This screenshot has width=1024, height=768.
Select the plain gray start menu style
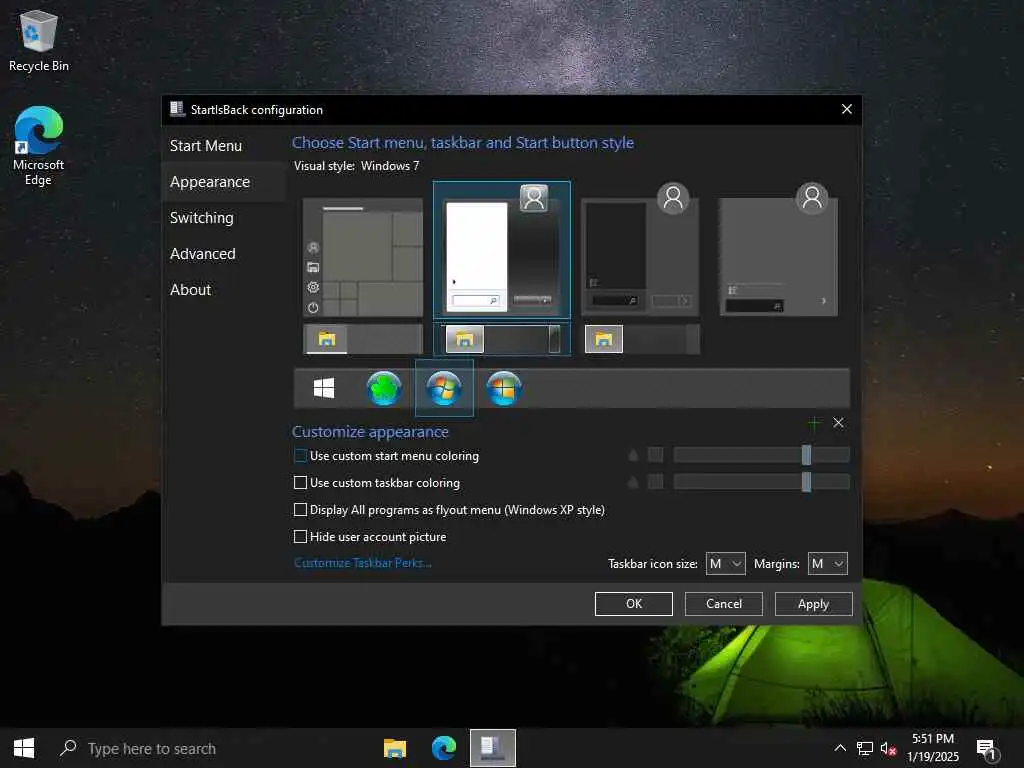778,250
